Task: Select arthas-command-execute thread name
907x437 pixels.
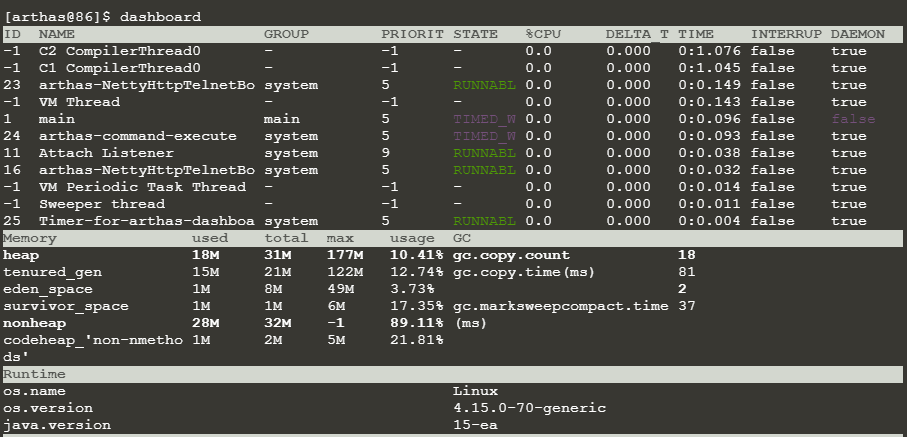Action: coord(138,136)
